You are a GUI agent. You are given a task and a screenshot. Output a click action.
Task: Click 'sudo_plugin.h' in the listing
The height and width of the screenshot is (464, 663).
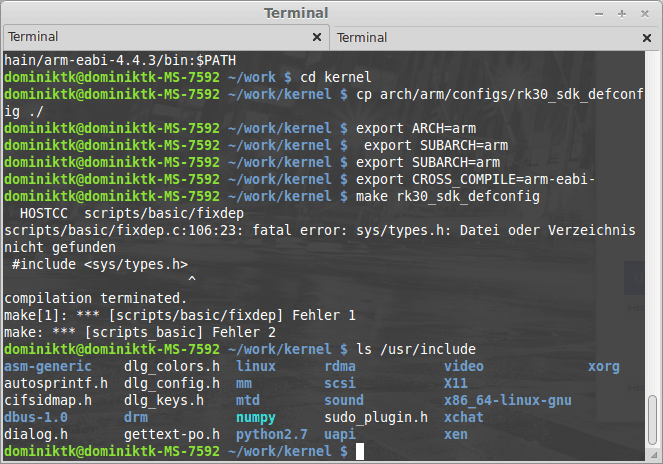coord(376,417)
